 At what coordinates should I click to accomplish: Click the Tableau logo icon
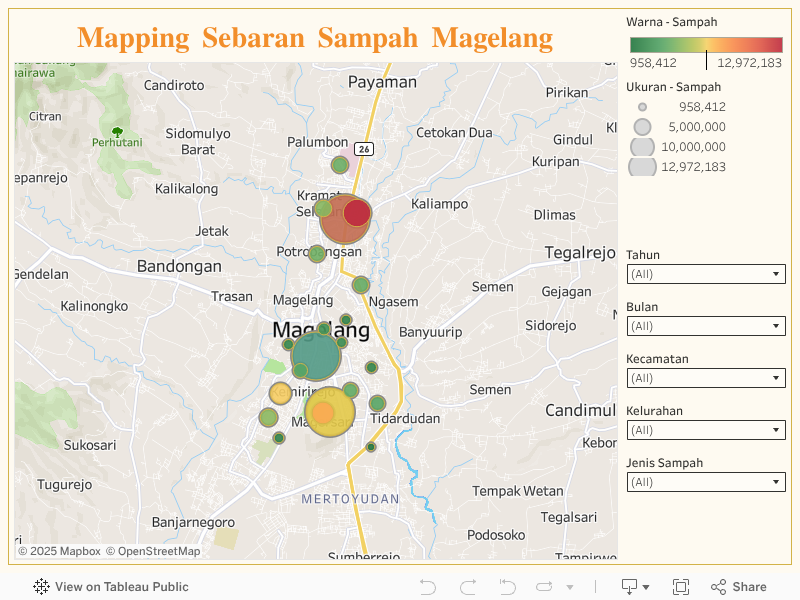(x=41, y=587)
